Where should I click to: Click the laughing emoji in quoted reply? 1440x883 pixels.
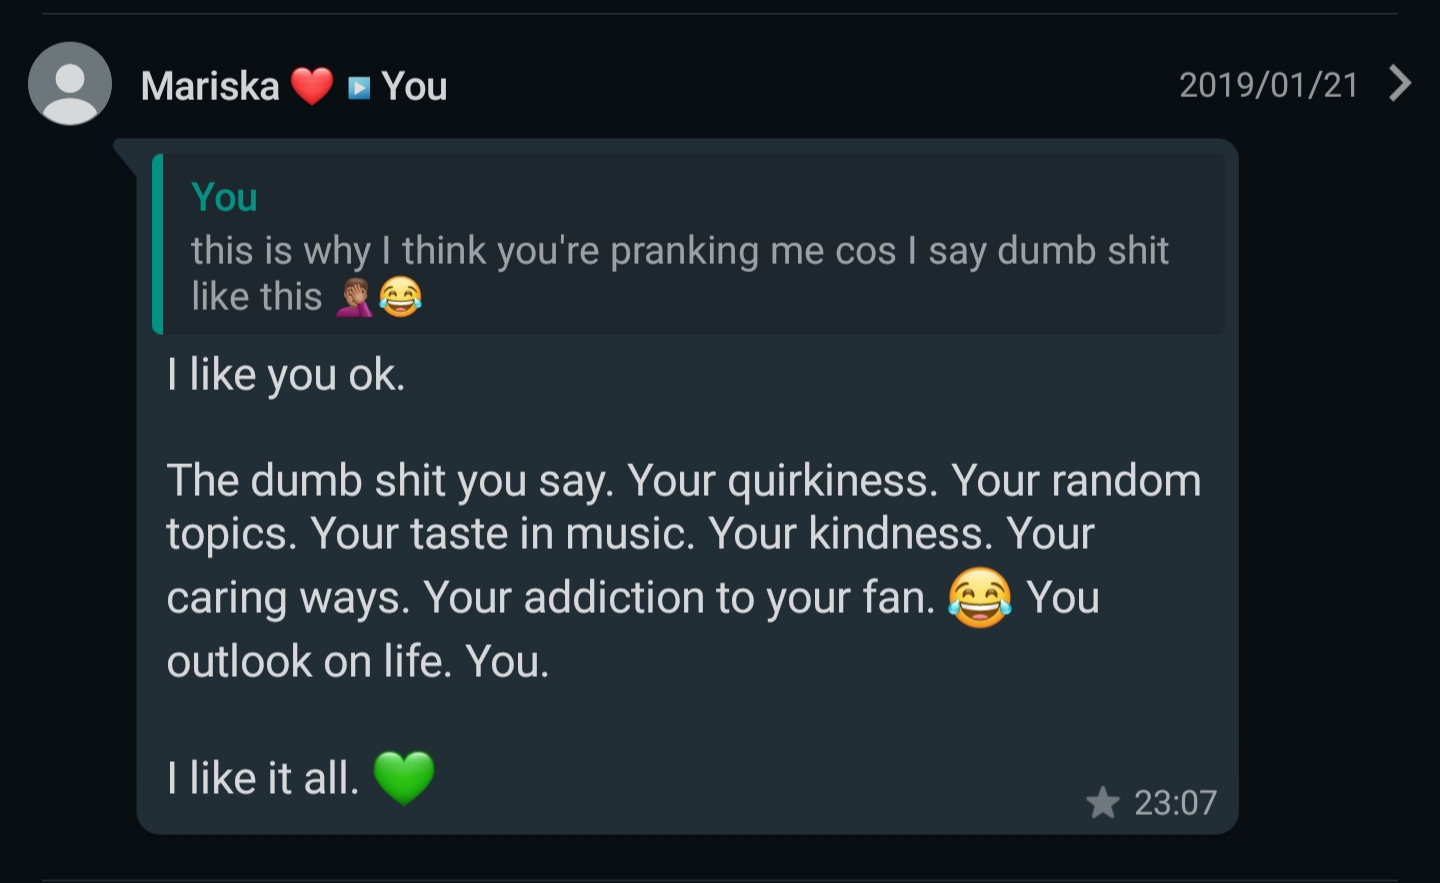[x=401, y=298]
